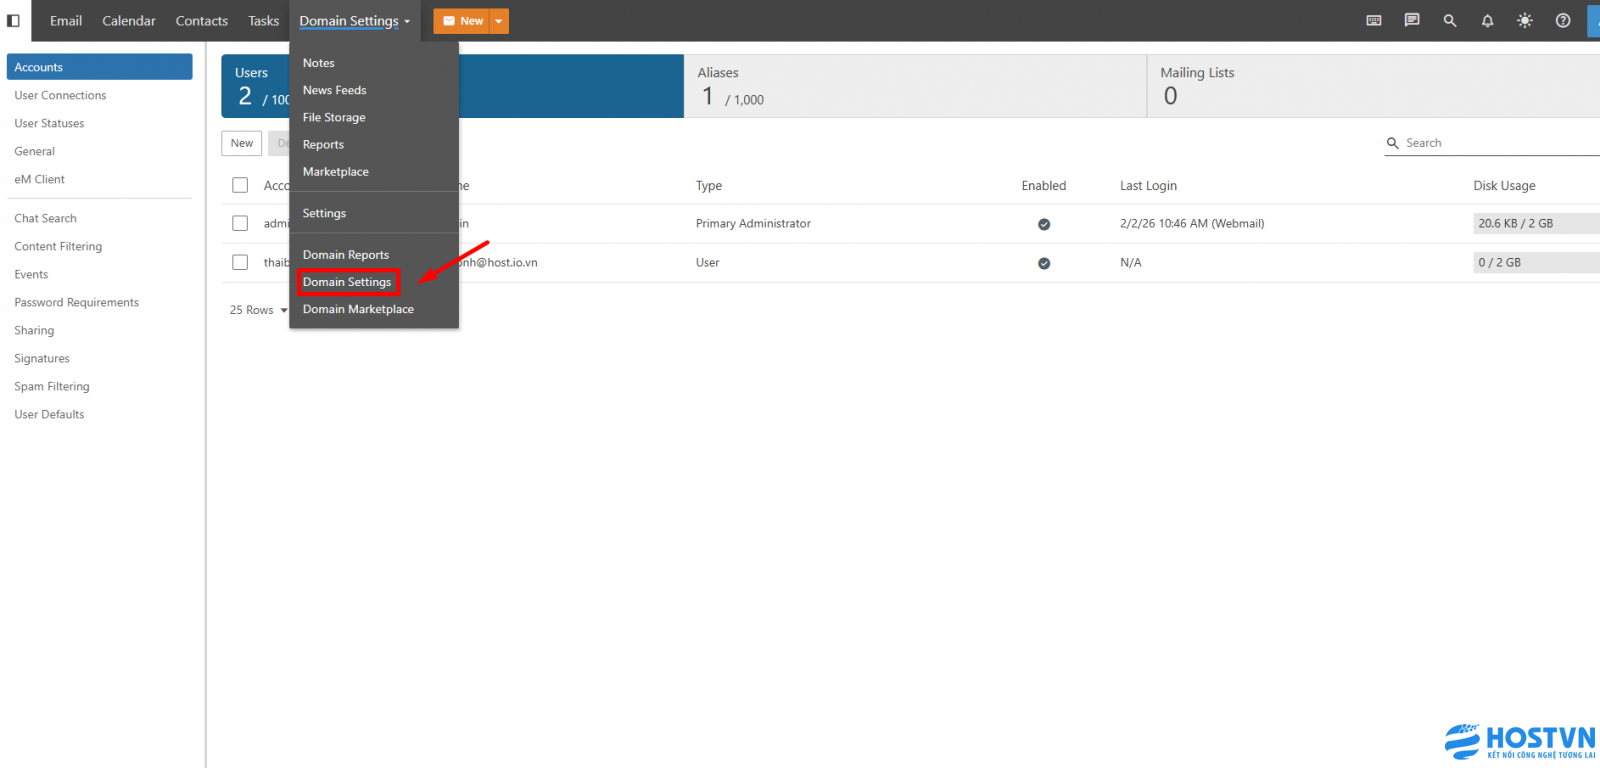Viewport: 1600px width, 768px height.
Task: Select the checkbox for the thaib user row
Action: [x=240, y=262]
